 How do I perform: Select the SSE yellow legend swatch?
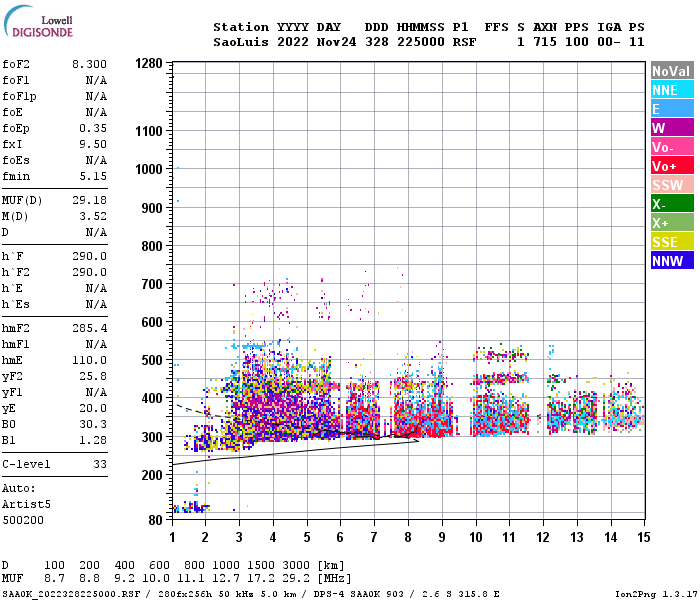click(672, 242)
